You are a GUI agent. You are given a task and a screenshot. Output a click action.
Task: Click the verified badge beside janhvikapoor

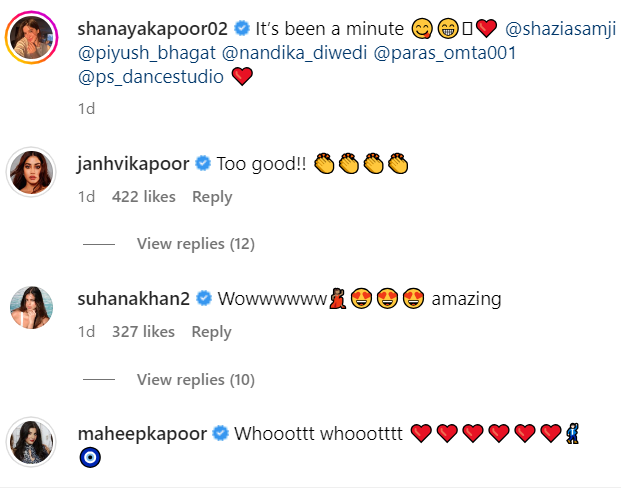[203, 164]
